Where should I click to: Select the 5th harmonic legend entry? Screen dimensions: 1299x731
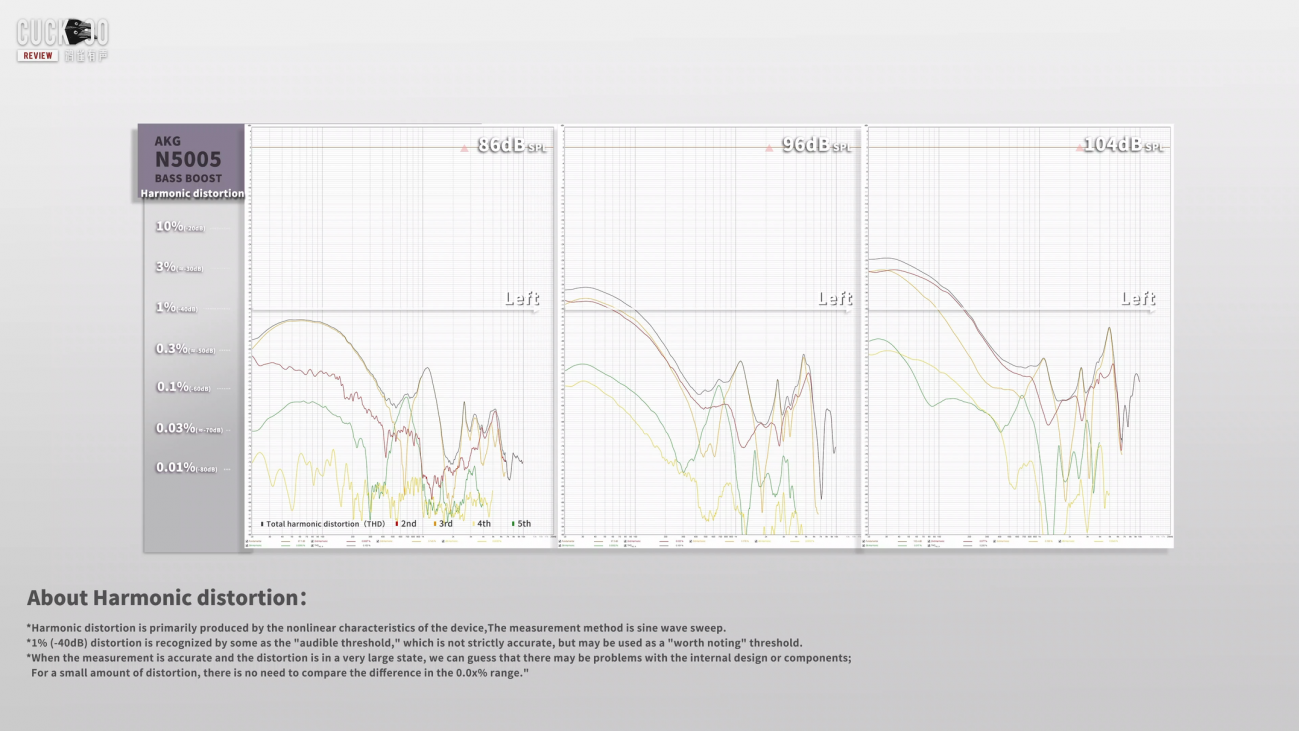click(x=521, y=524)
